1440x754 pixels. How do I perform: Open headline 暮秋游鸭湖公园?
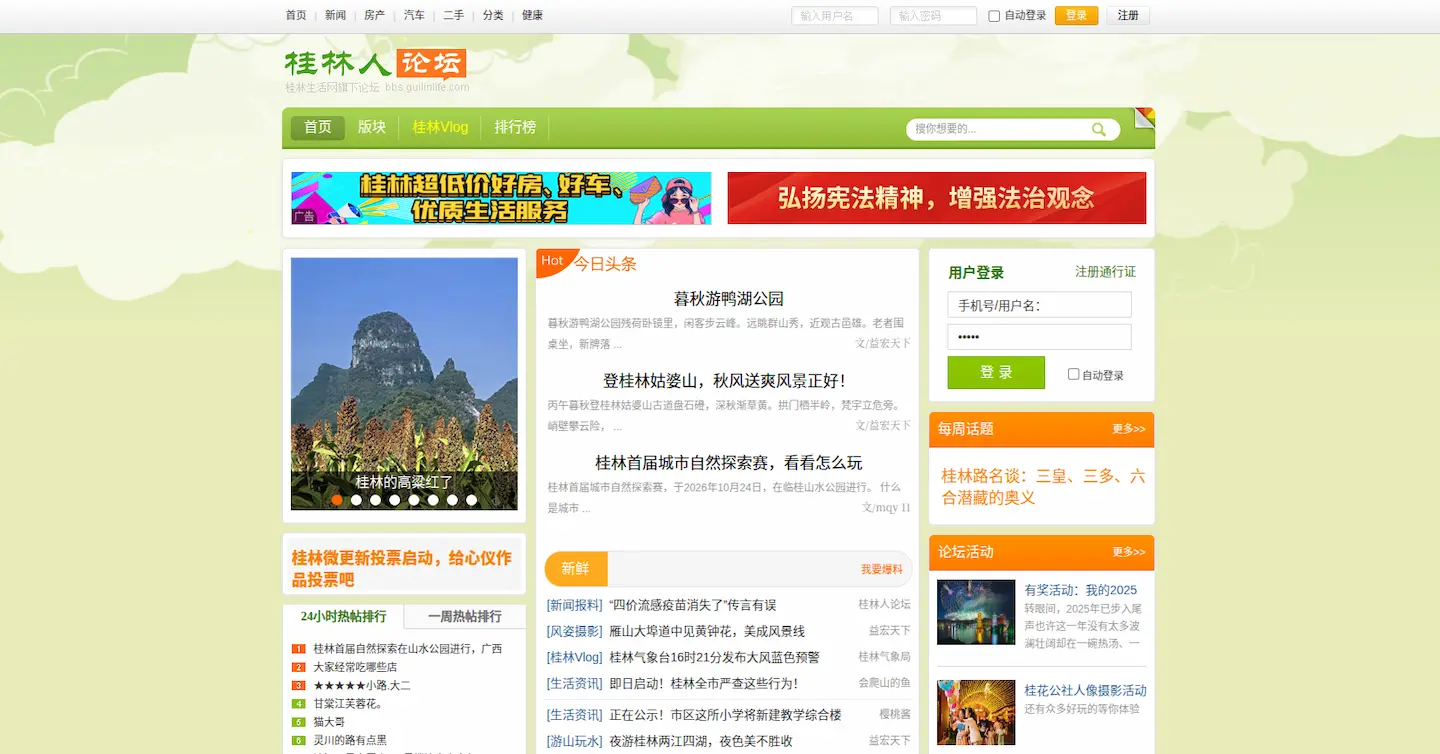(x=729, y=299)
